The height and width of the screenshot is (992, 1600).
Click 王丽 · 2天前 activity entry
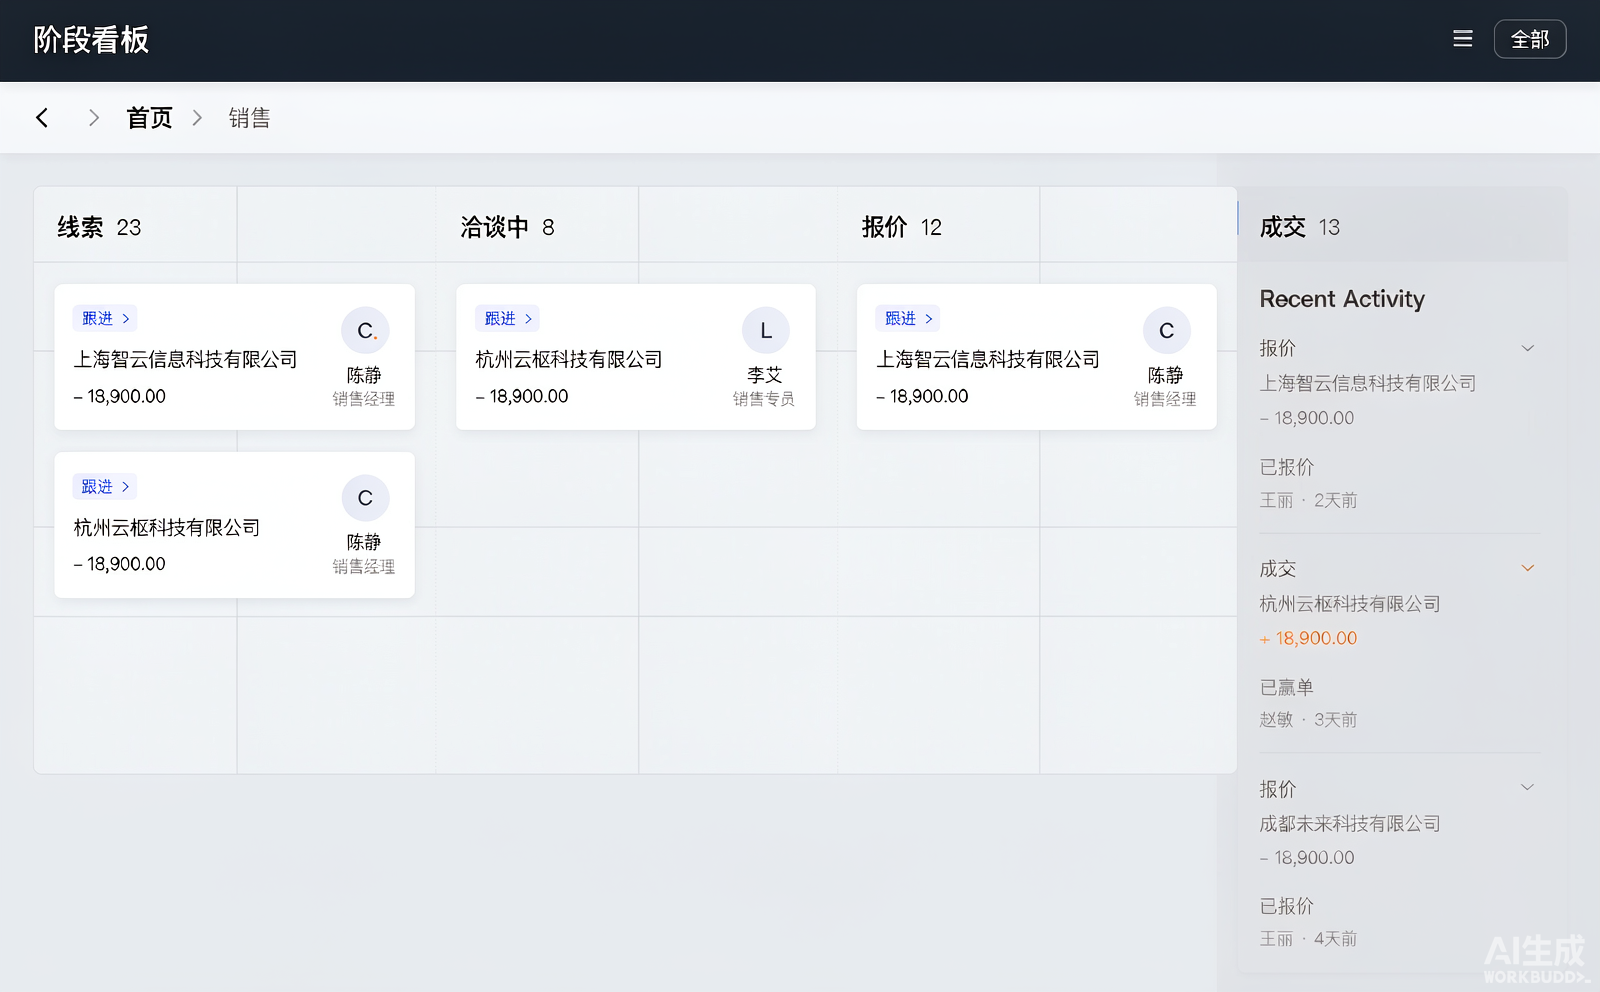[1308, 500]
